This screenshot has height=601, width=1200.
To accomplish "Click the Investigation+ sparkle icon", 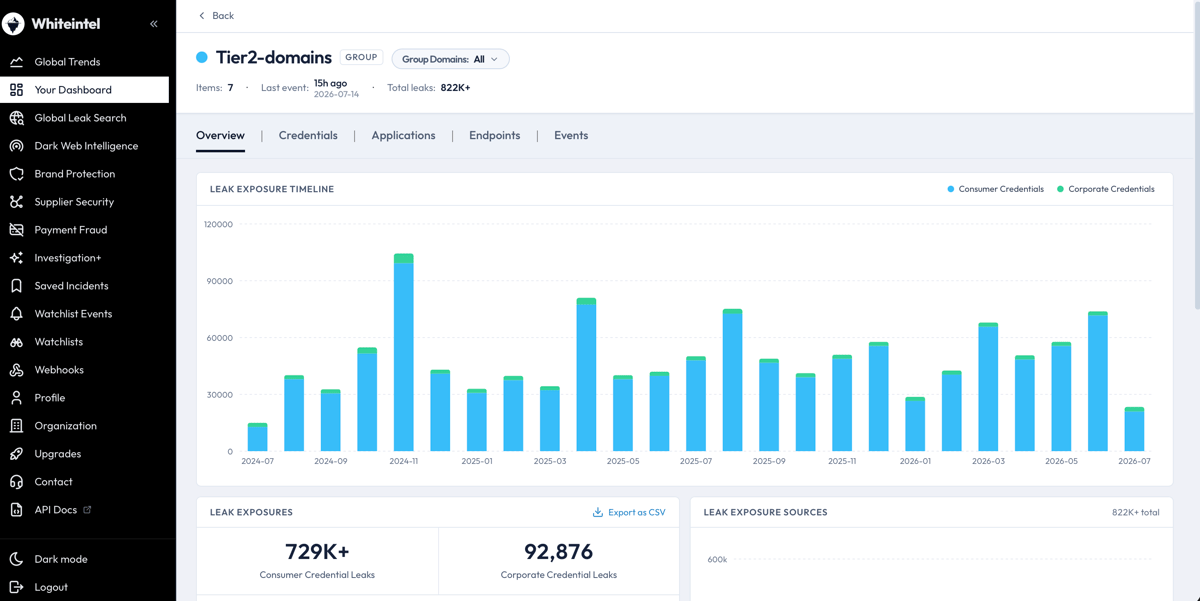I will point(16,258).
